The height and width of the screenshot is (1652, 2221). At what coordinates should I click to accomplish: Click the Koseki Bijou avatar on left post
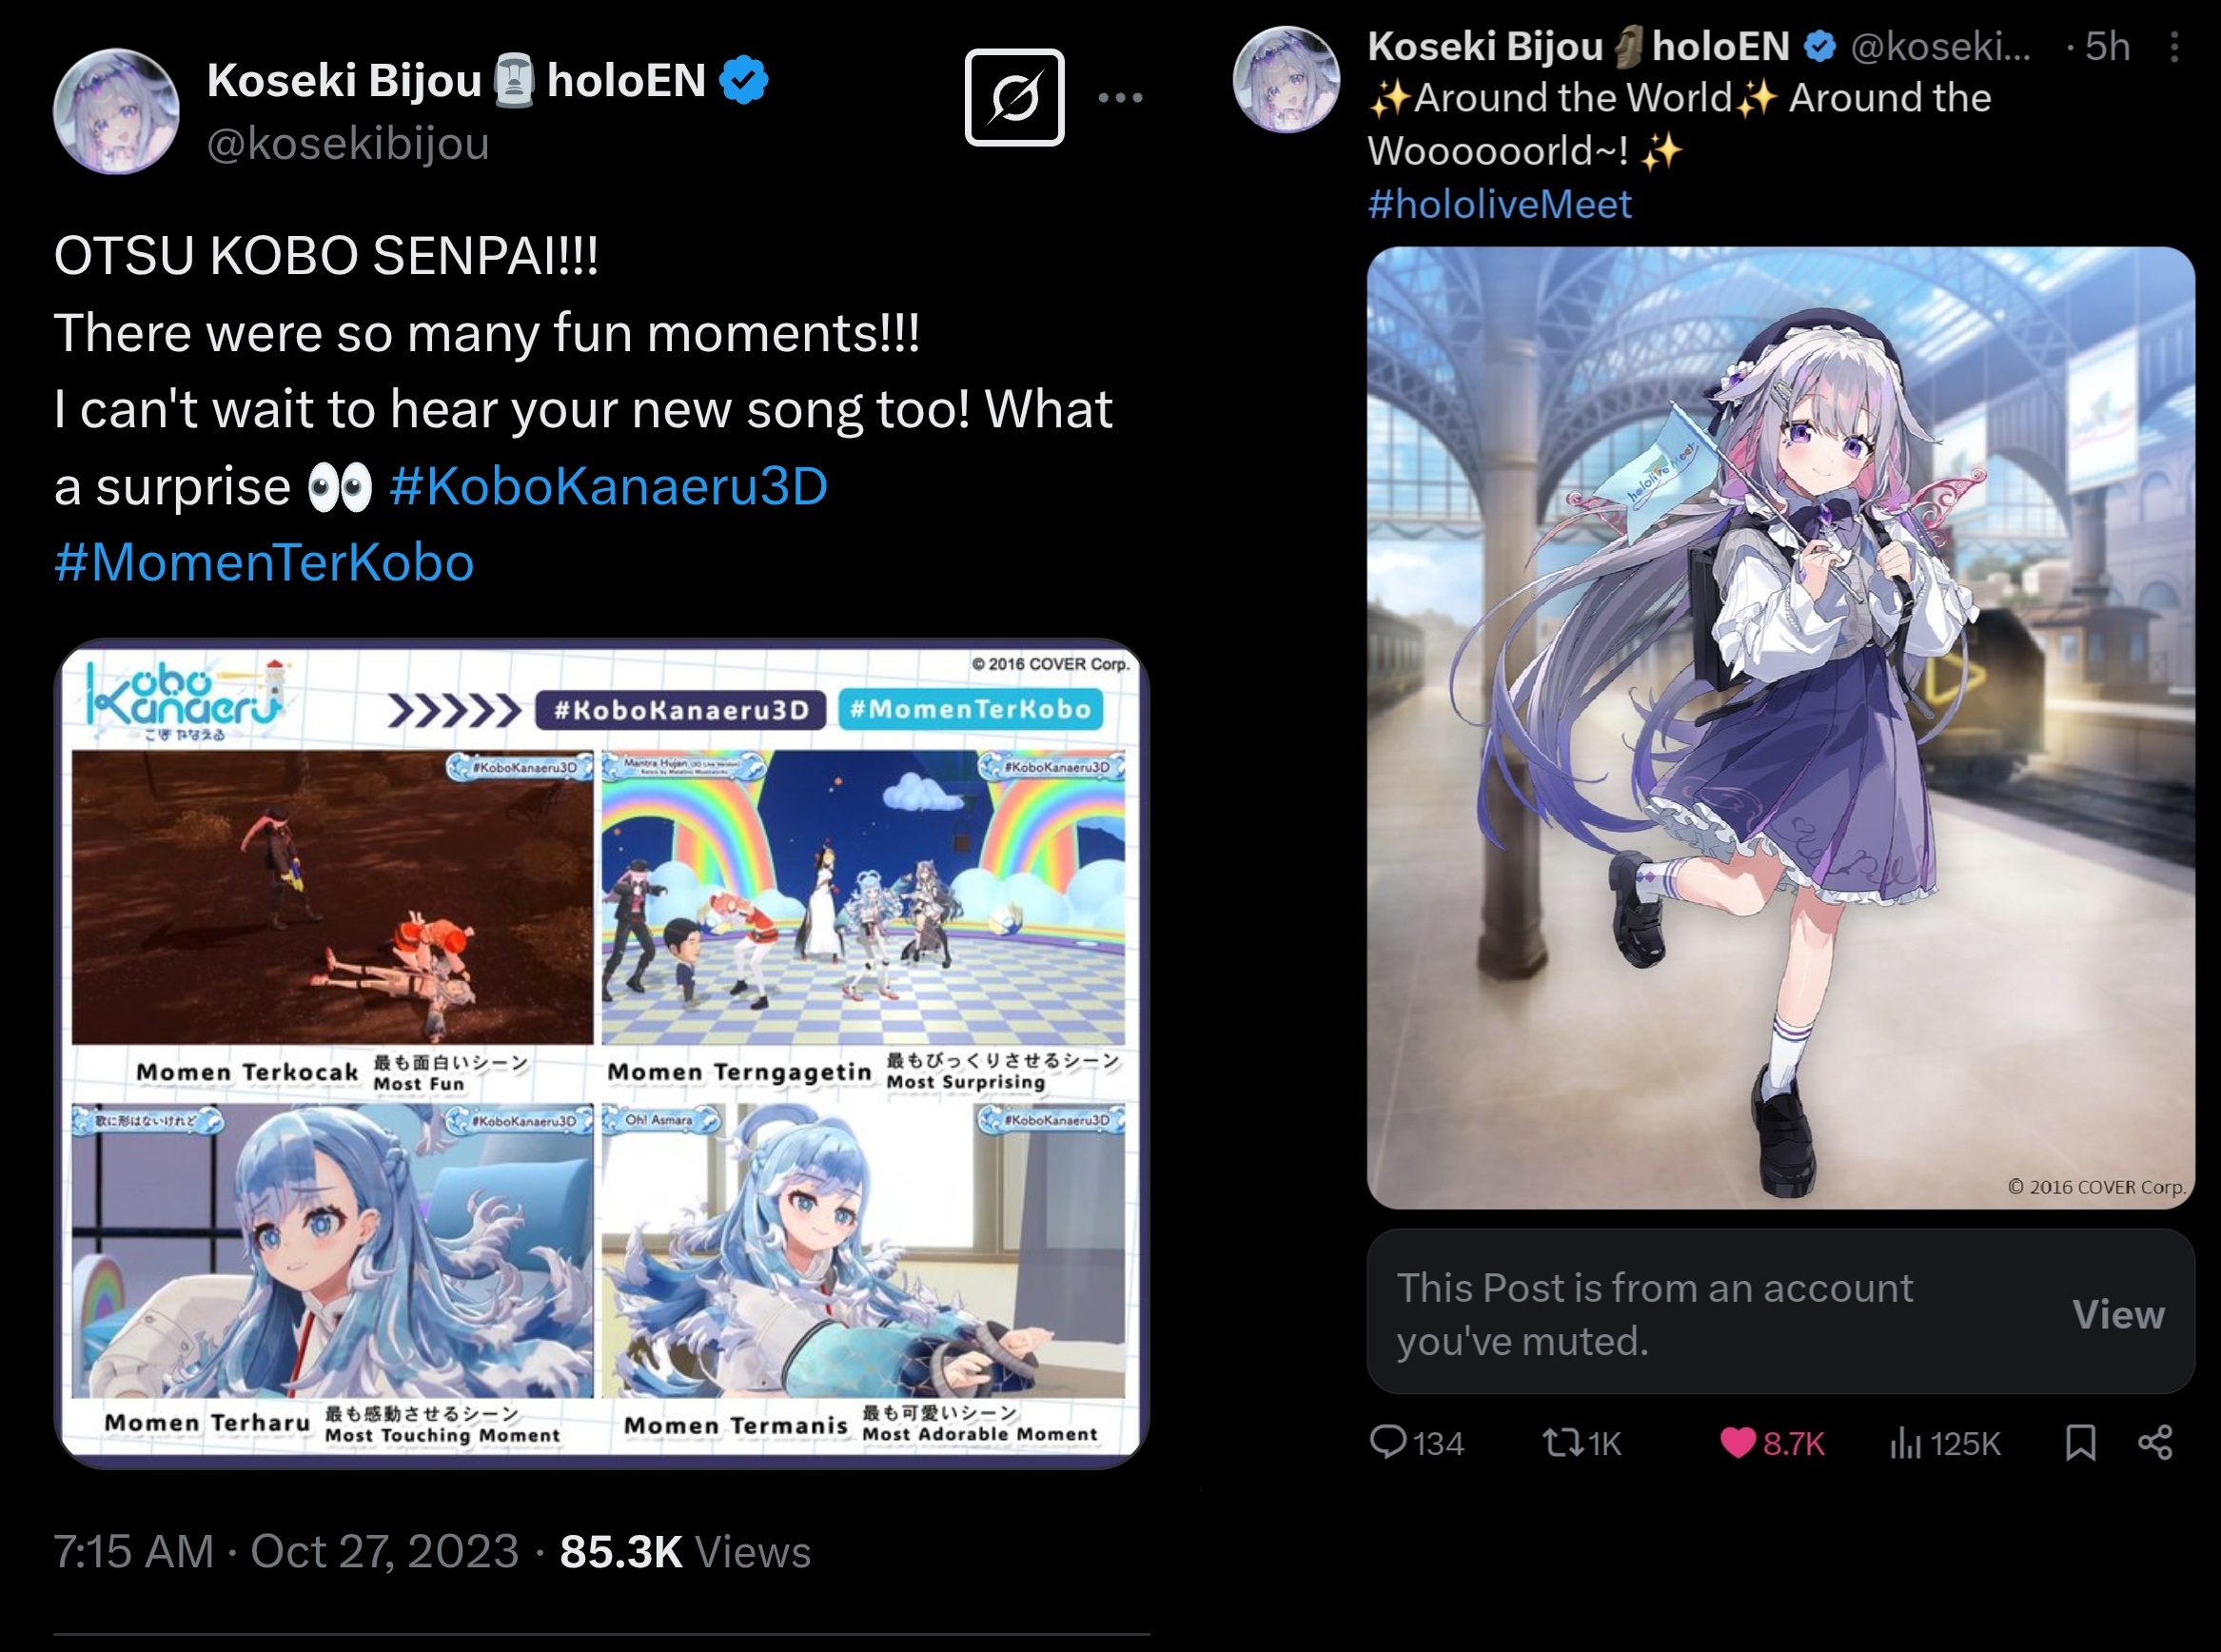(x=116, y=111)
